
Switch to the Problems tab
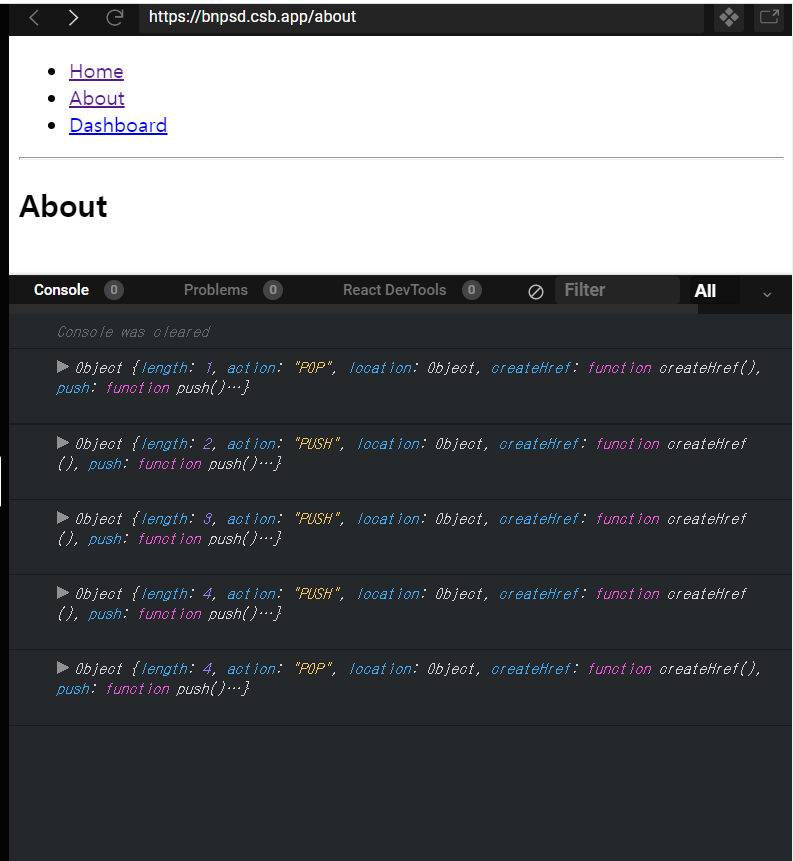(x=216, y=290)
